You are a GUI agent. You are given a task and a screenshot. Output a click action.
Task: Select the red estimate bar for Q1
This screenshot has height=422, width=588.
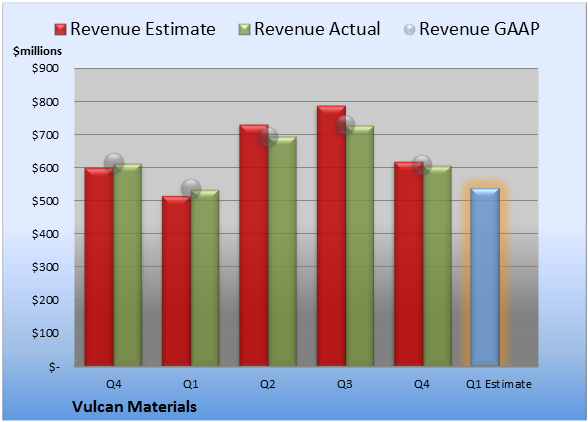(177, 281)
